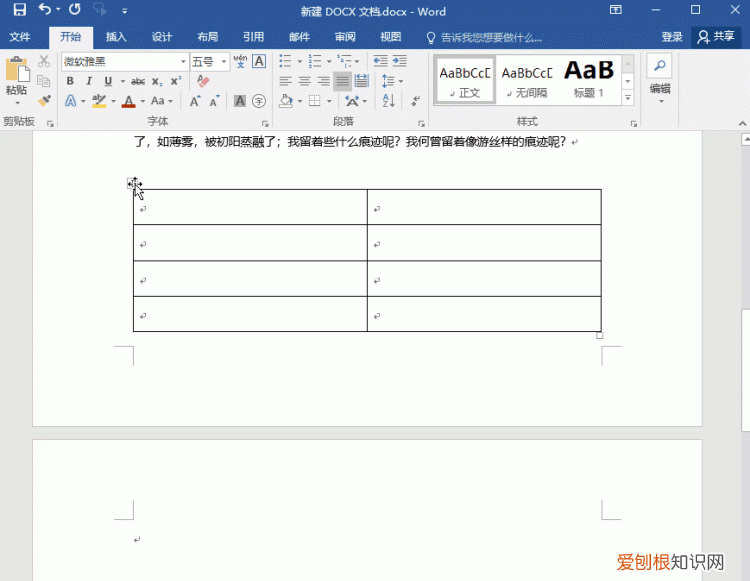Toggle italic formatting

click(89, 81)
